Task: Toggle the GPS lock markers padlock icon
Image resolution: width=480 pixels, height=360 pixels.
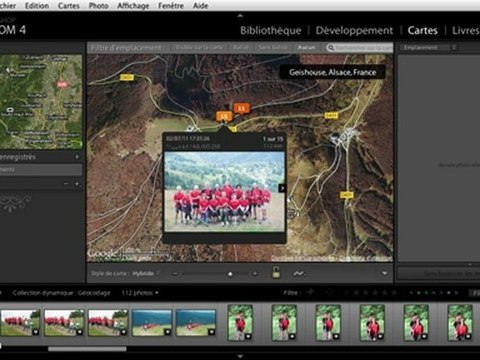Action: pos(276,273)
